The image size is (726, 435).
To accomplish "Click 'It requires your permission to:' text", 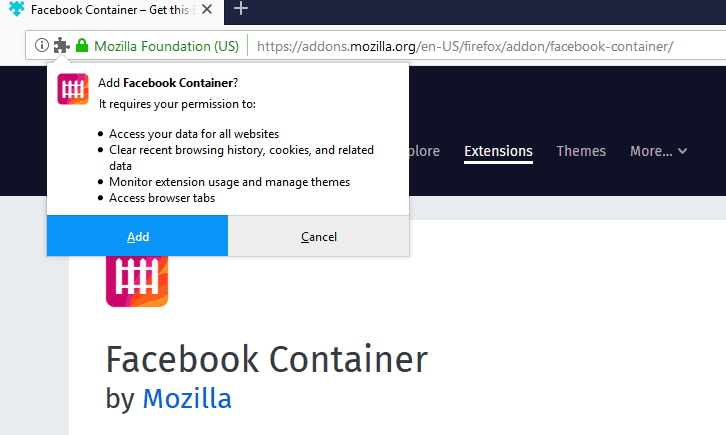I will point(177,104).
